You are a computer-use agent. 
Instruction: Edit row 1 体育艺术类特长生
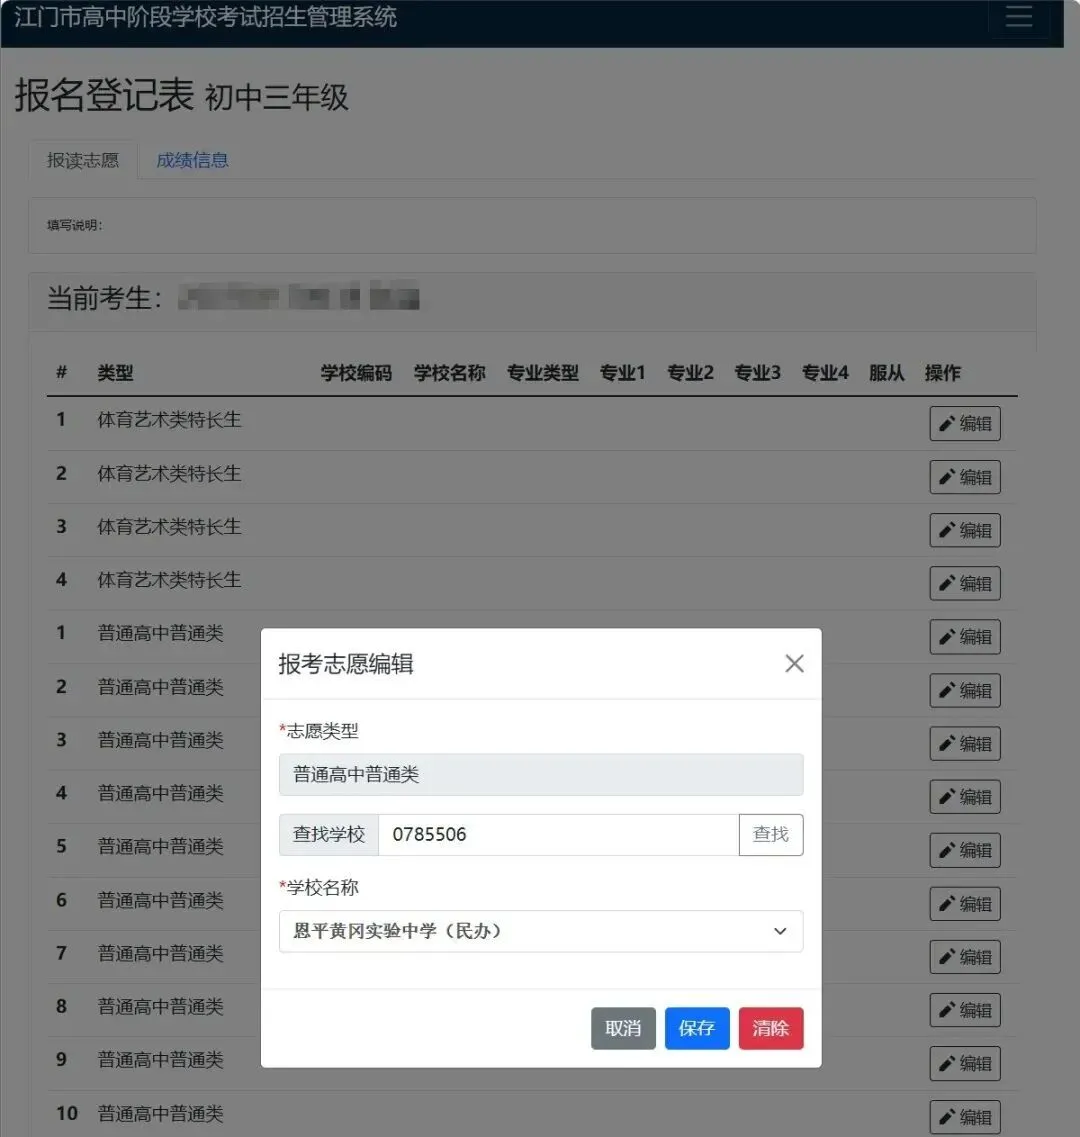[x=965, y=423]
